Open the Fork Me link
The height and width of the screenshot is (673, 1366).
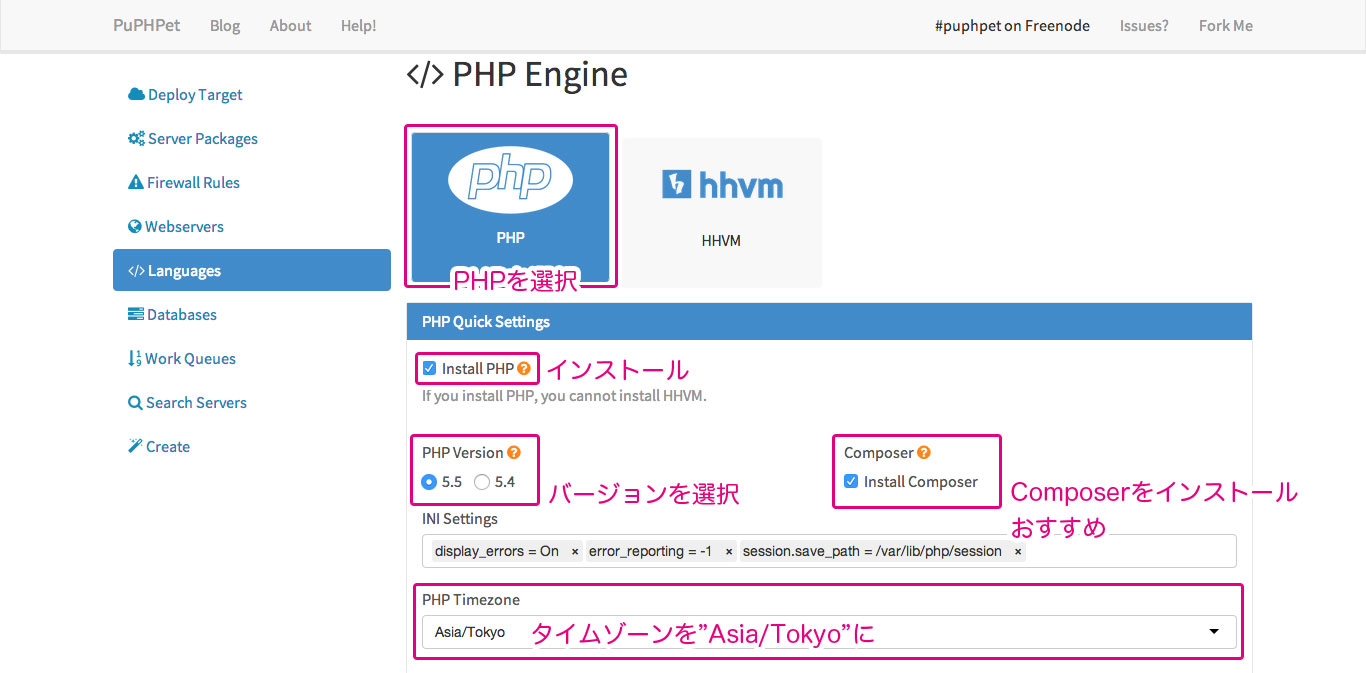click(1226, 26)
